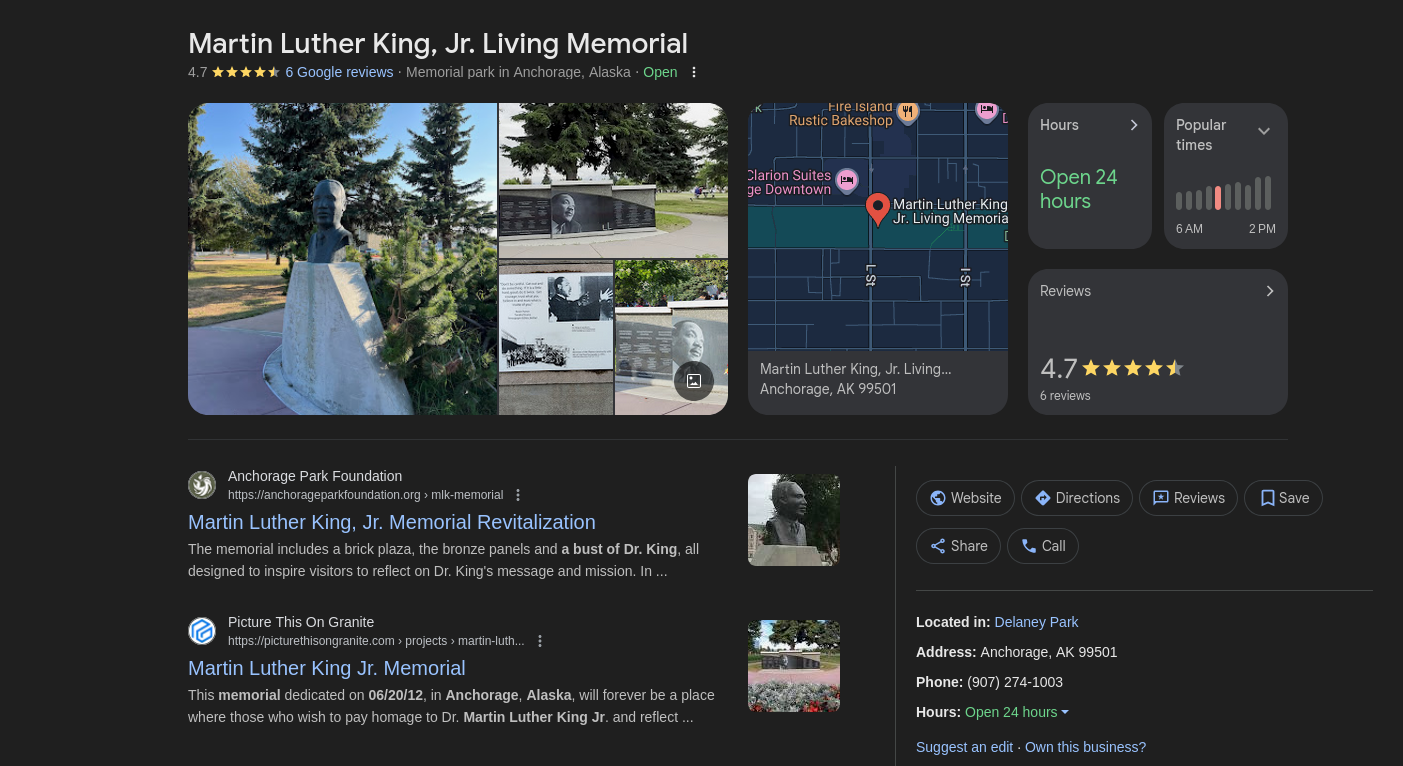This screenshot has height=766, width=1403.
Task: Click the Directions button
Action: [1077, 498]
